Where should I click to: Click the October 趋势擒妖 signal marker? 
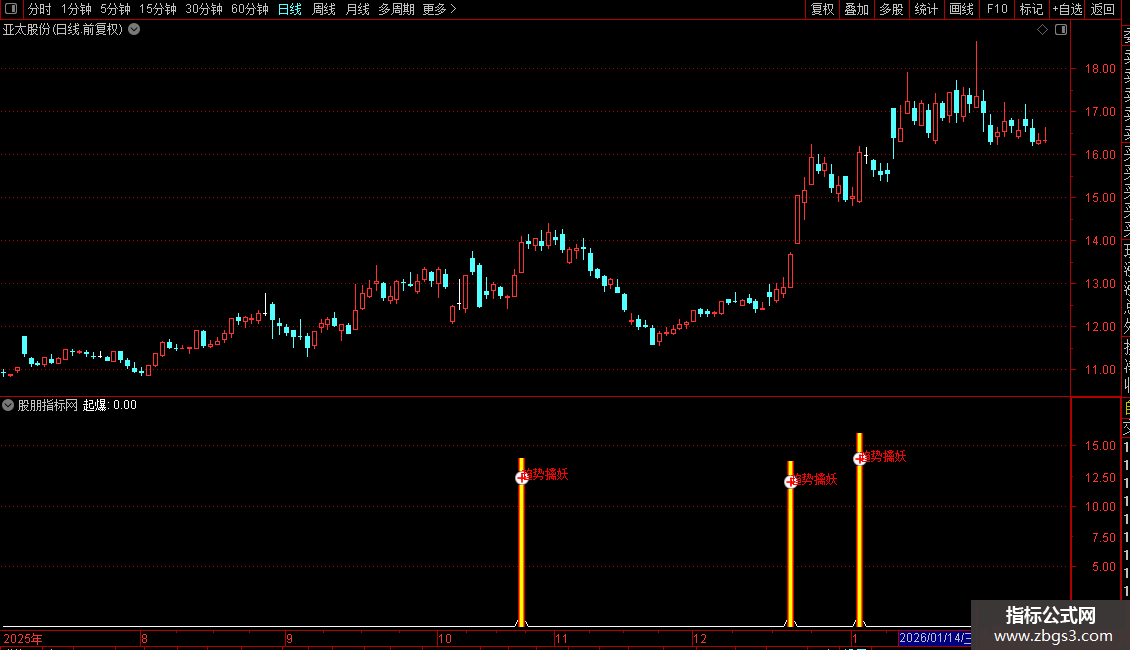(522, 477)
